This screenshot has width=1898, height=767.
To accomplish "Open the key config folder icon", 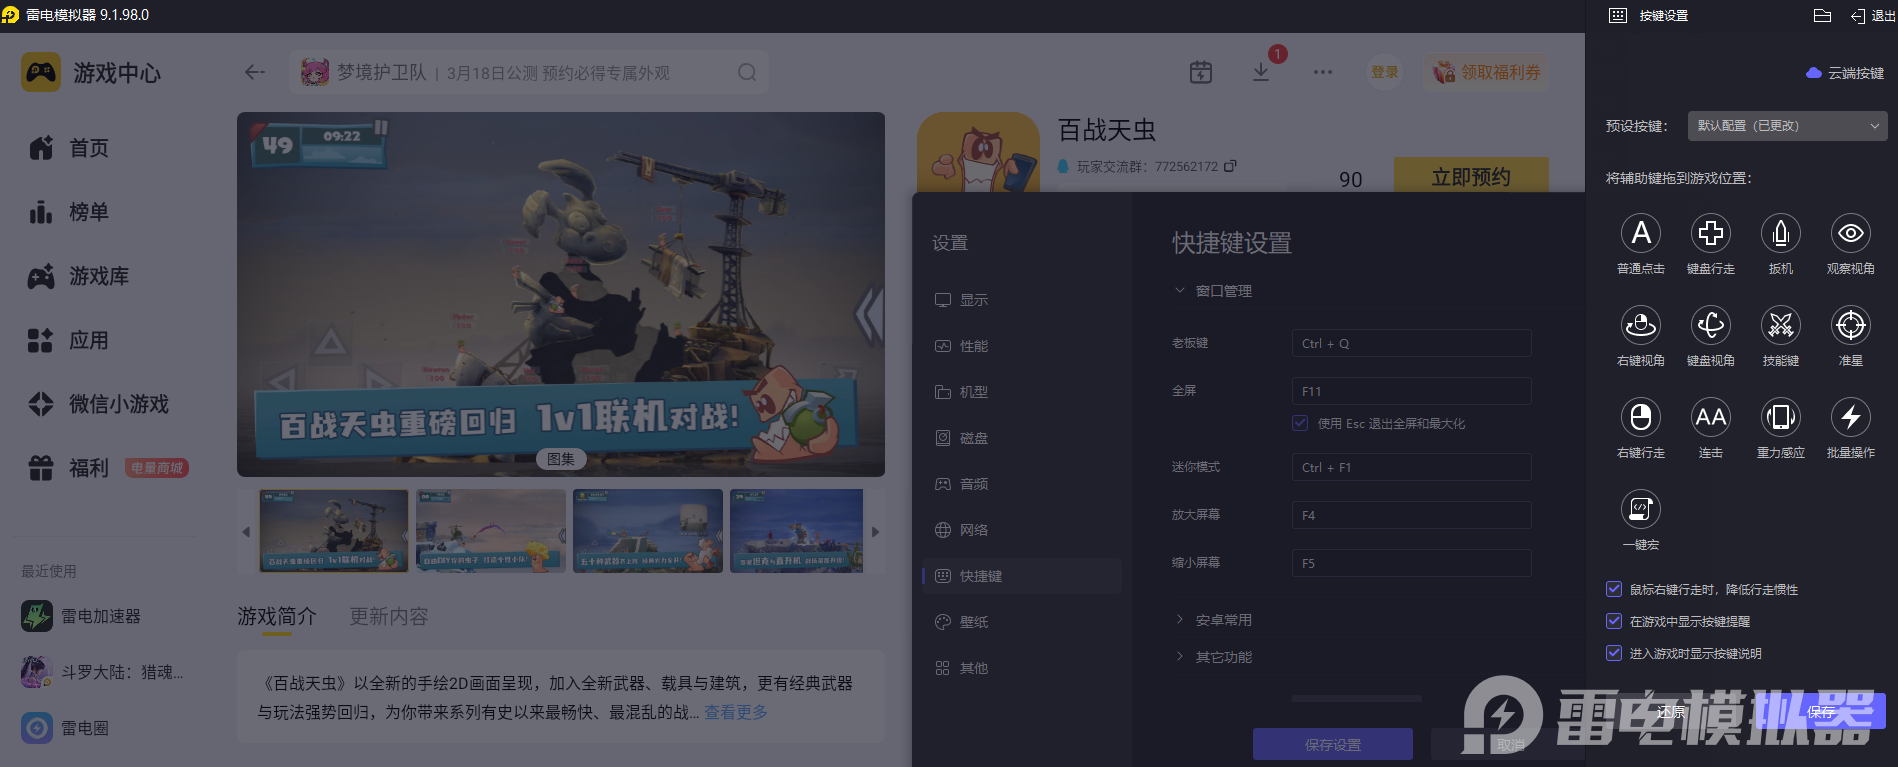I will [x=1822, y=16].
